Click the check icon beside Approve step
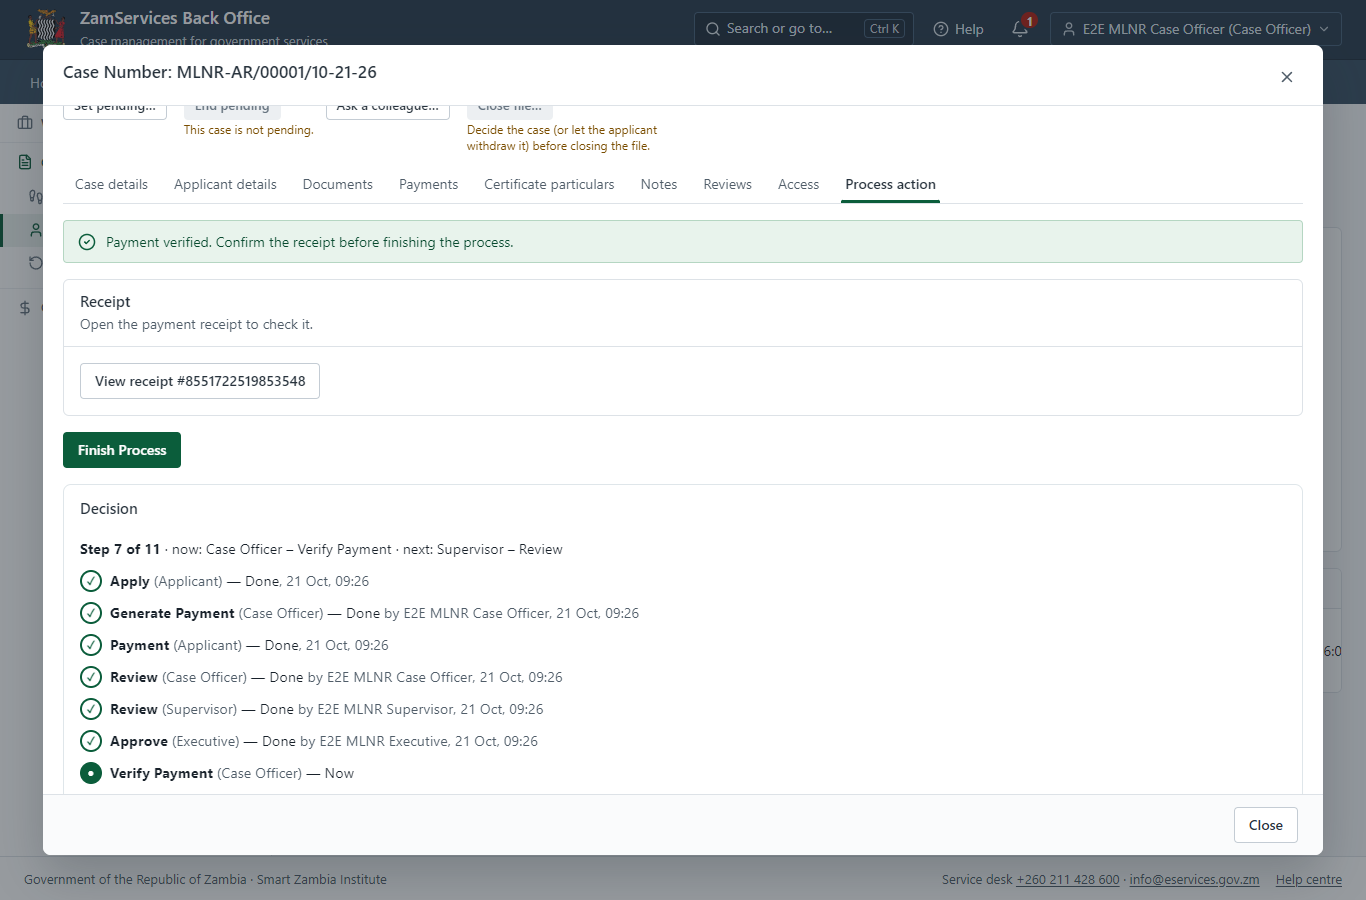The height and width of the screenshot is (900, 1366). 91,741
